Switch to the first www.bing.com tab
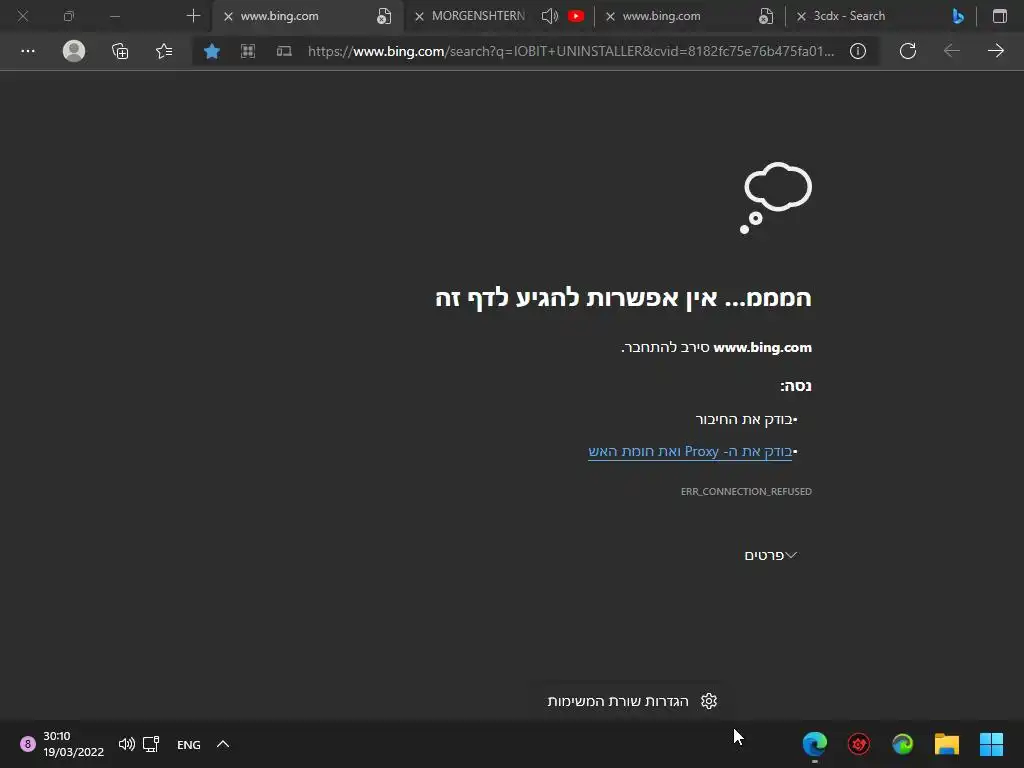 [308, 16]
